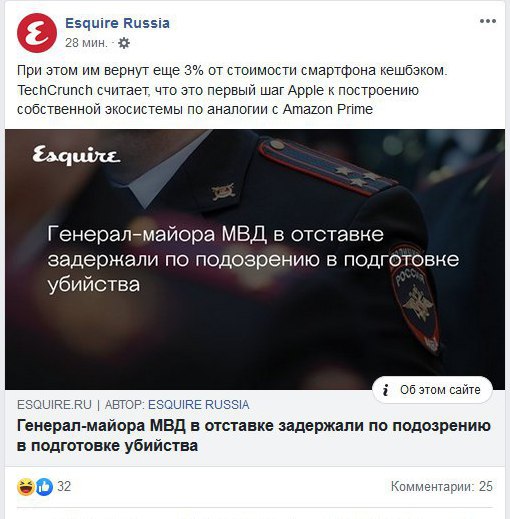Image resolution: width=510 pixels, height=519 pixels.
Task: Click the Russia shoulder patch in the photo
Action: [413, 298]
